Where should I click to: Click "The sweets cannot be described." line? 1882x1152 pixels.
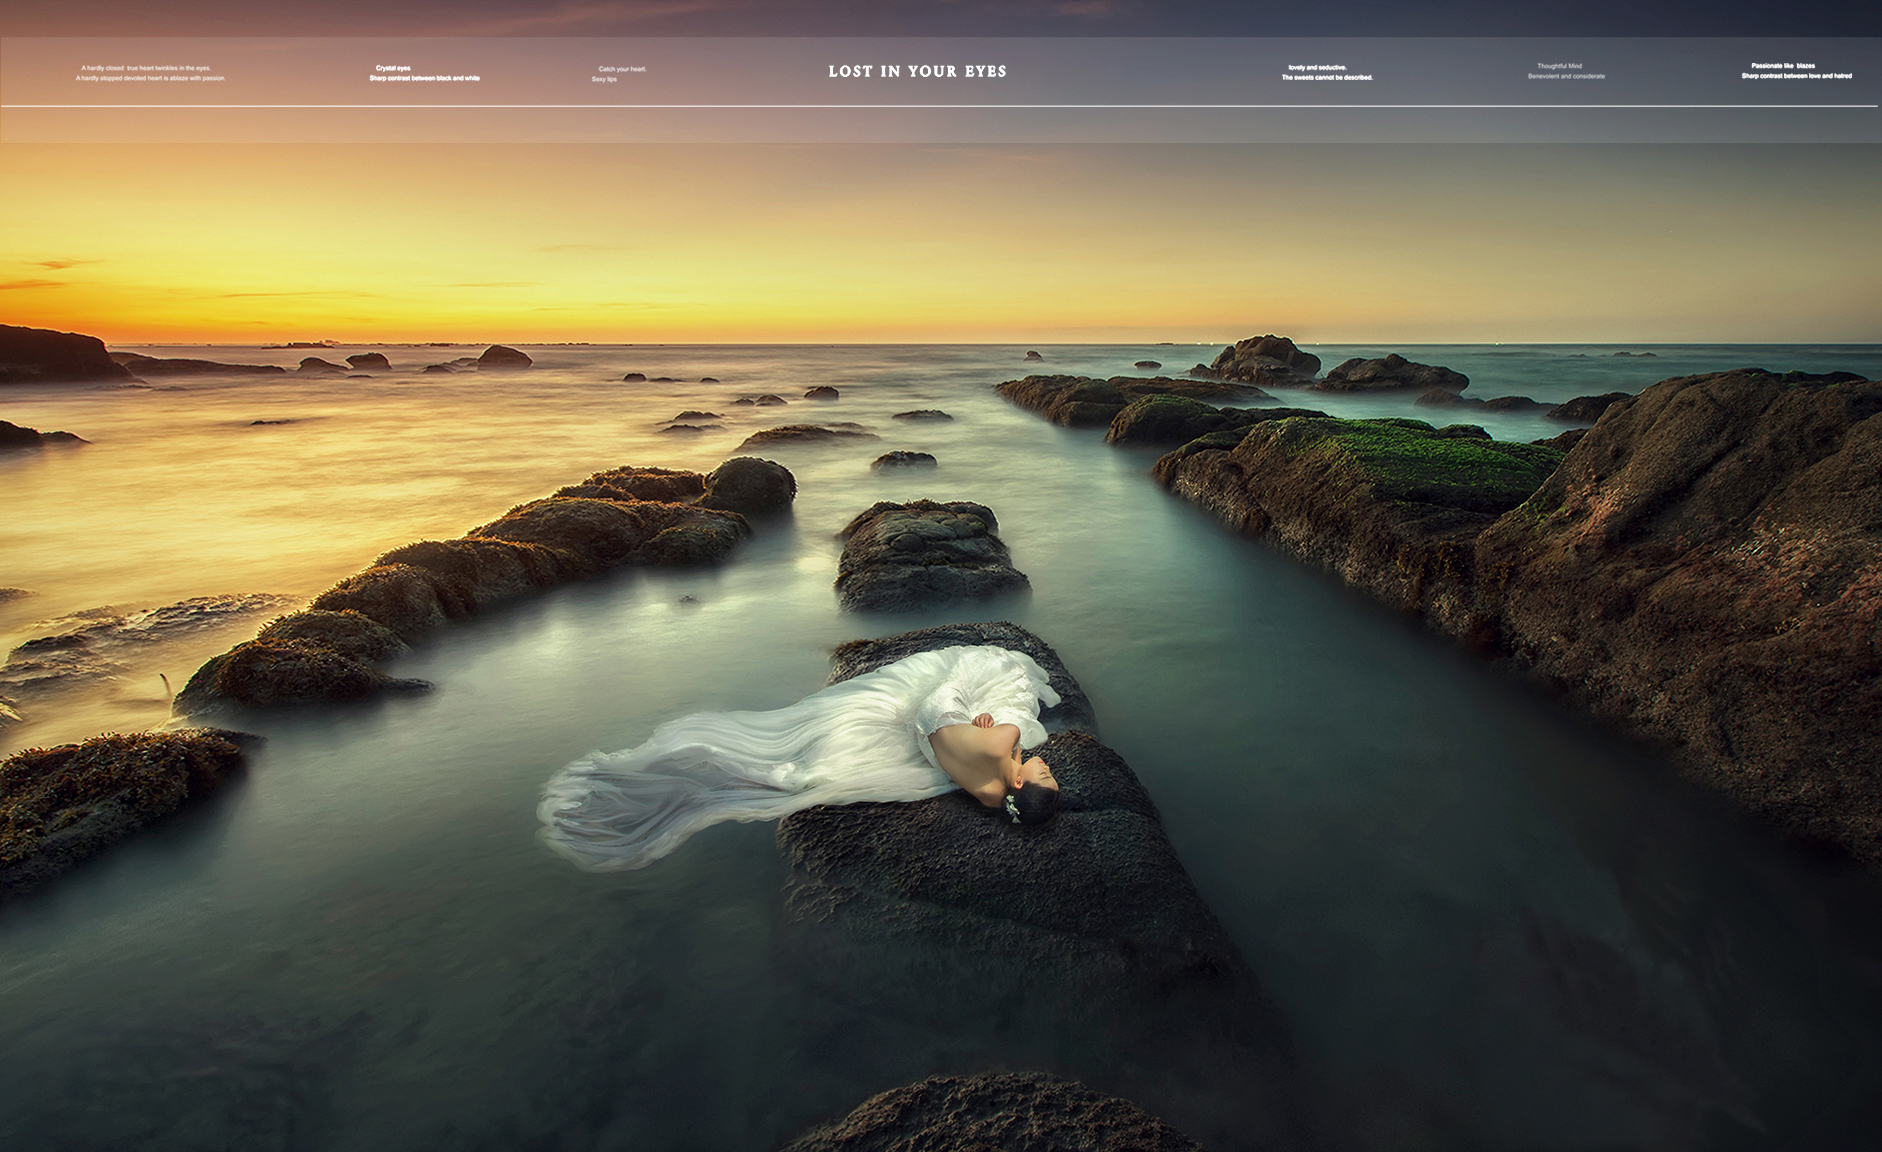coord(1327,77)
